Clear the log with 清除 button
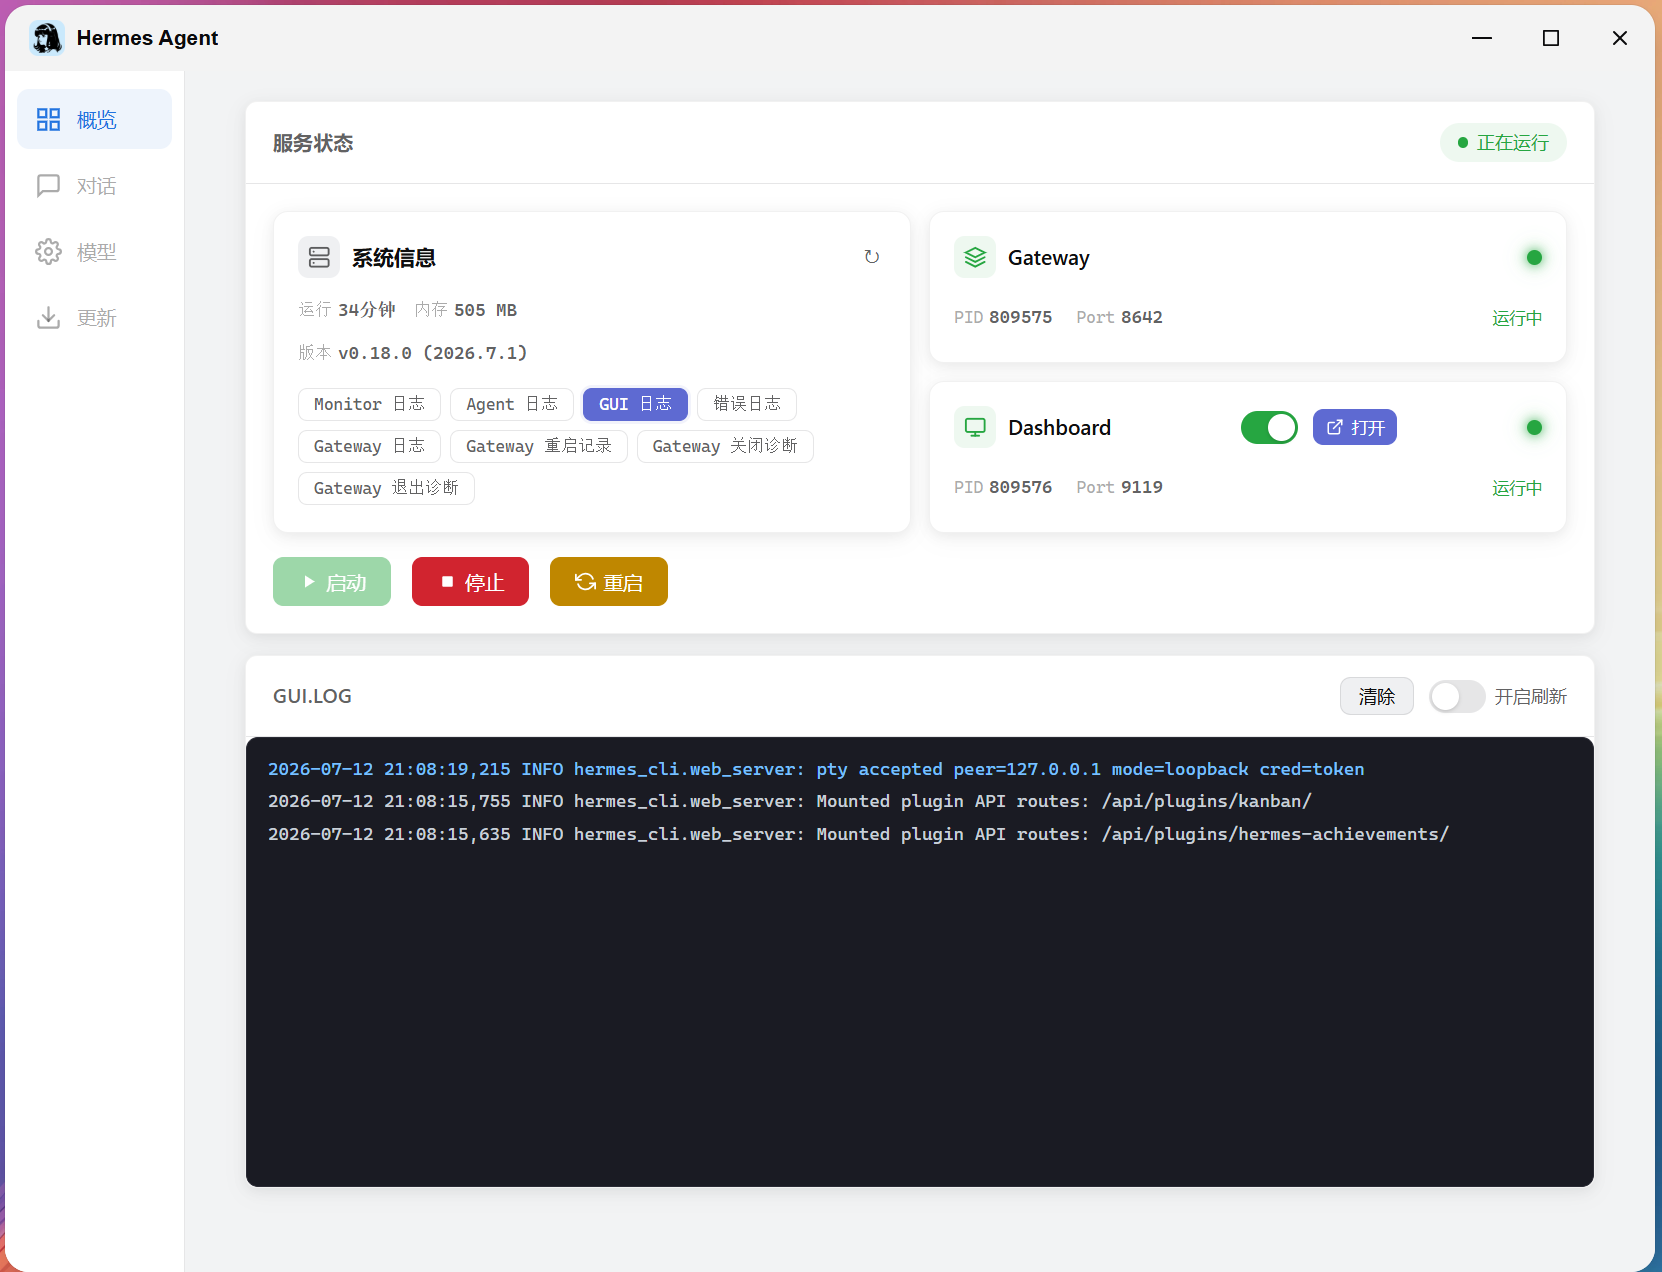This screenshot has width=1662, height=1272. pyautogui.click(x=1377, y=696)
